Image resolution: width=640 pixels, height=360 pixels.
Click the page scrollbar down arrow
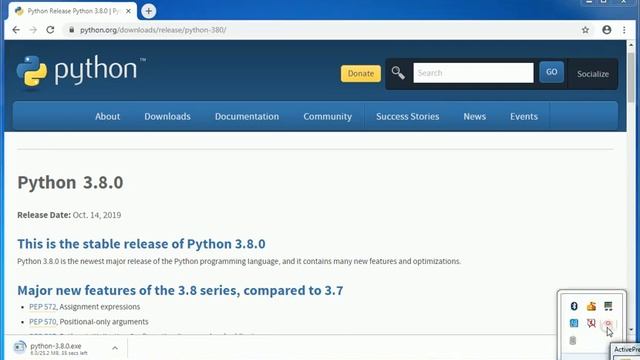tap(631, 330)
